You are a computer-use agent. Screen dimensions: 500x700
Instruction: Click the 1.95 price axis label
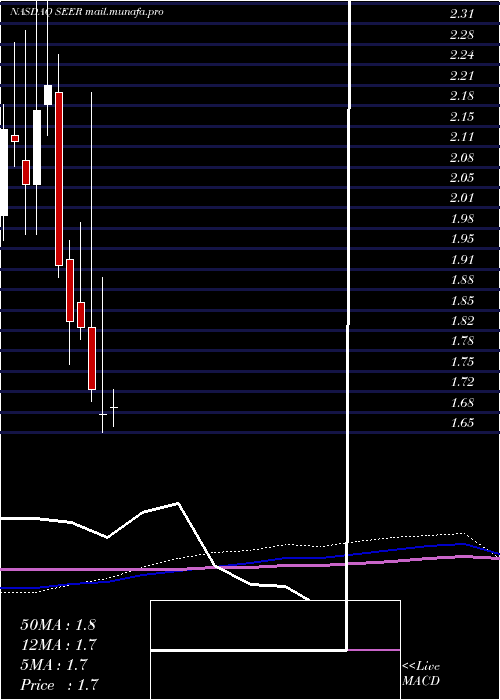click(x=462, y=239)
